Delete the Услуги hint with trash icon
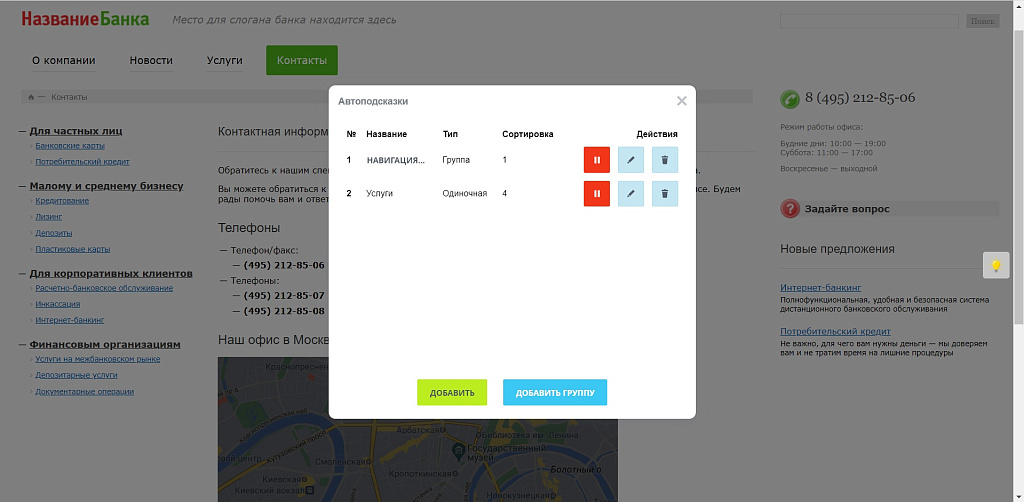The width and height of the screenshot is (1024, 502). click(x=664, y=193)
